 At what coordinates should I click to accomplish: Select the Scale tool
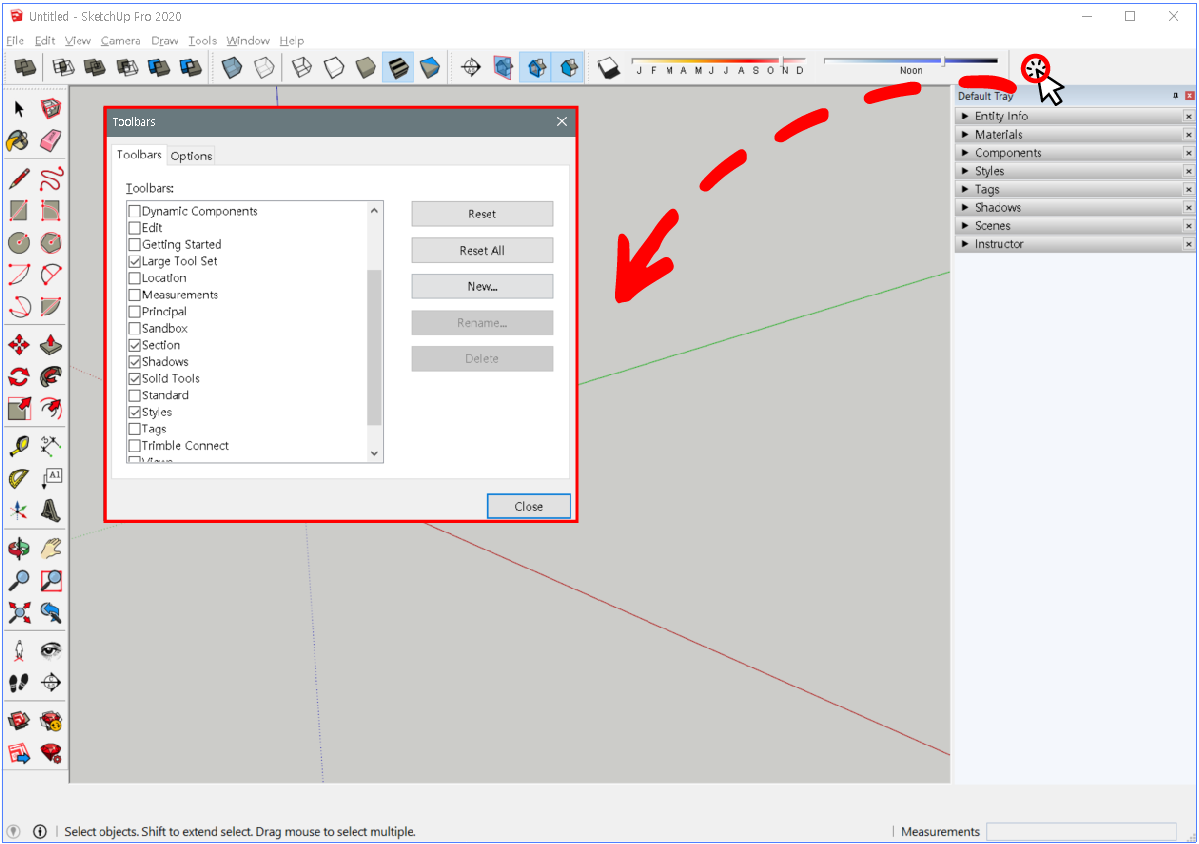(19, 408)
